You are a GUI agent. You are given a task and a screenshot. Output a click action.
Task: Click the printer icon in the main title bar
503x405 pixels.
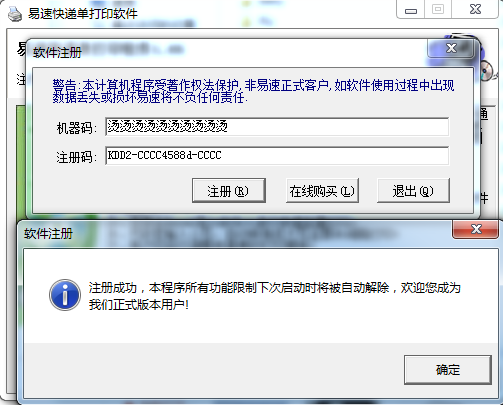[x=15, y=14]
